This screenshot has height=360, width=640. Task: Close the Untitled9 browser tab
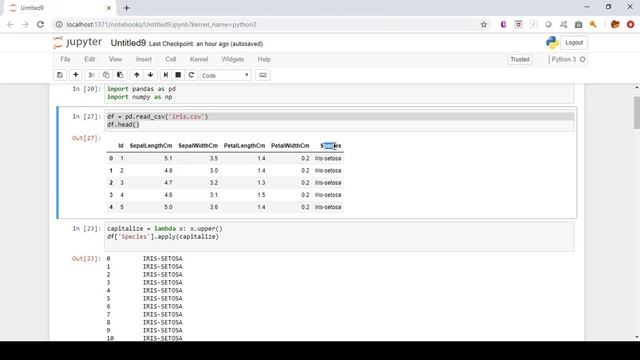point(109,8)
